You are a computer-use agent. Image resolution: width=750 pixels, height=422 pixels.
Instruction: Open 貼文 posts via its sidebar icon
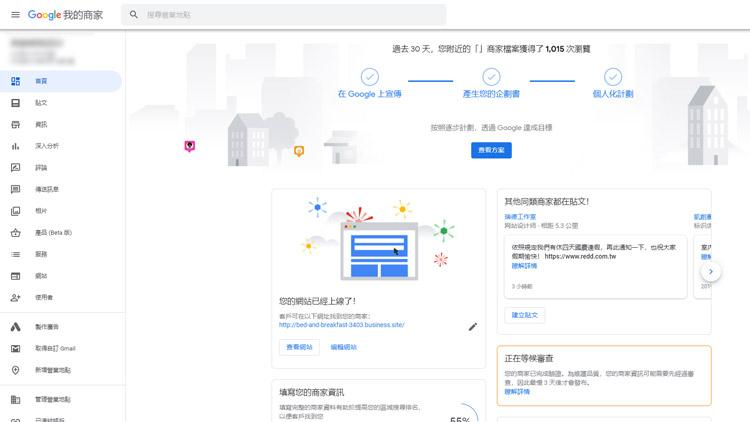click(15, 103)
